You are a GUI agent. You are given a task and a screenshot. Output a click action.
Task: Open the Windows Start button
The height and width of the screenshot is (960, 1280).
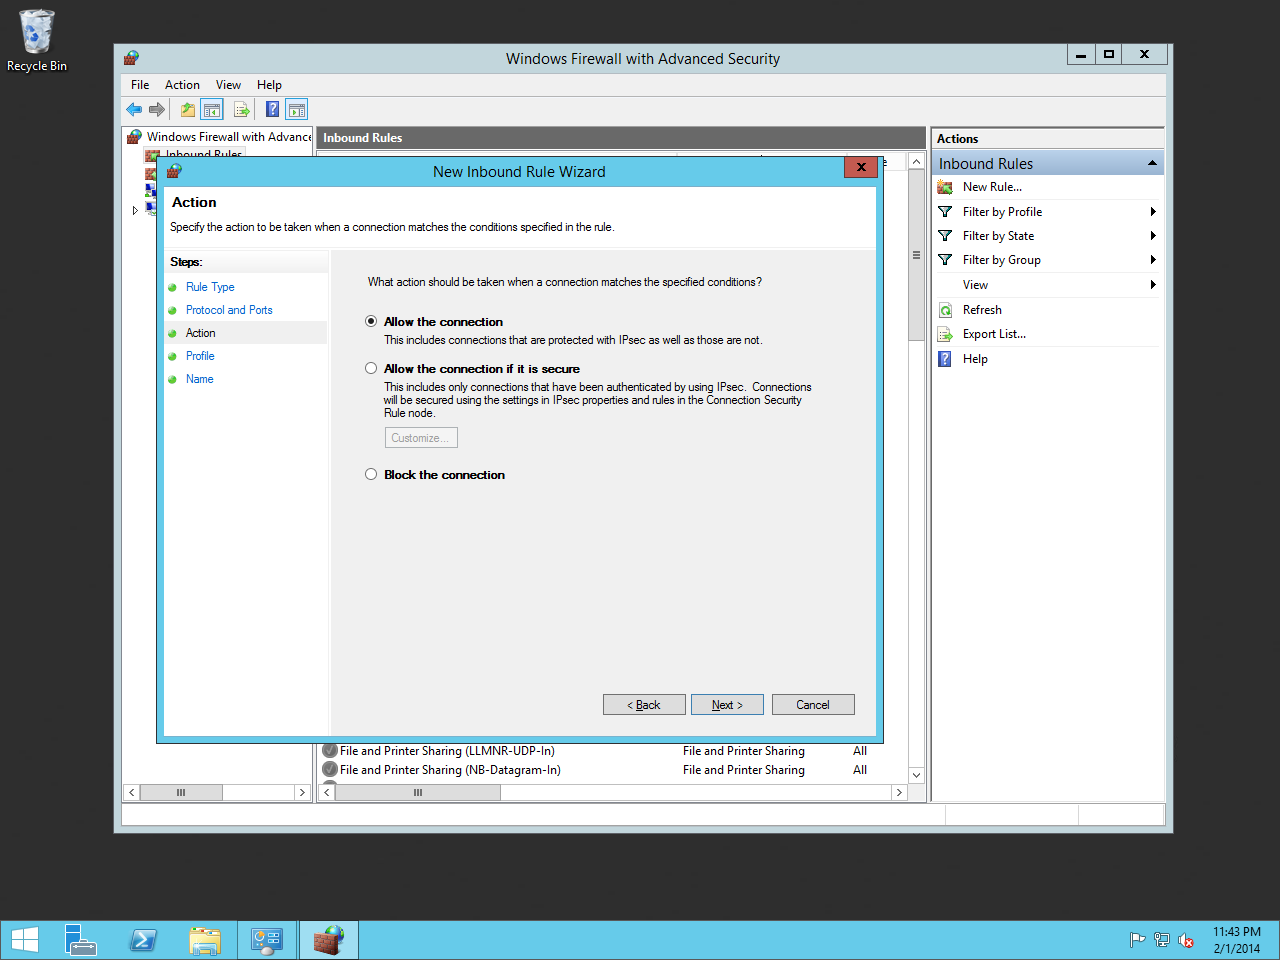[x=24, y=940]
